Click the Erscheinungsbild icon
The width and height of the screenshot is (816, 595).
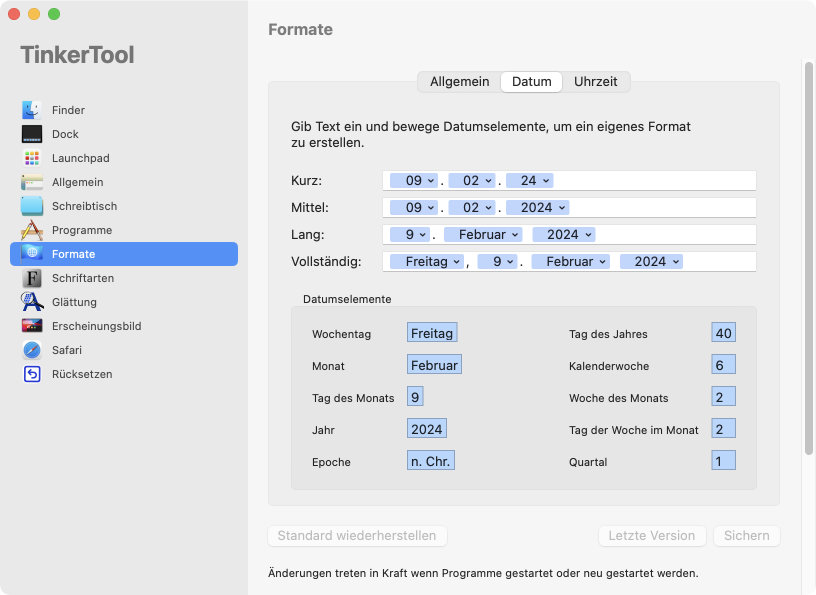[x=32, y=326]
